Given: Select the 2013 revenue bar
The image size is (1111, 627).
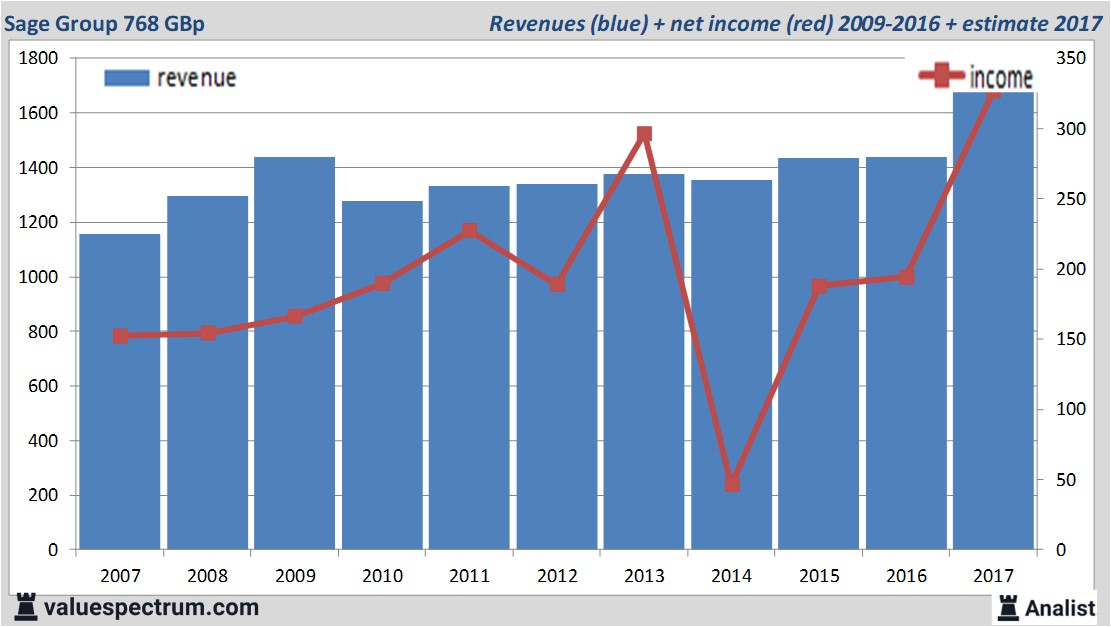Looking at the screenshot, I should tap(644, 361).
